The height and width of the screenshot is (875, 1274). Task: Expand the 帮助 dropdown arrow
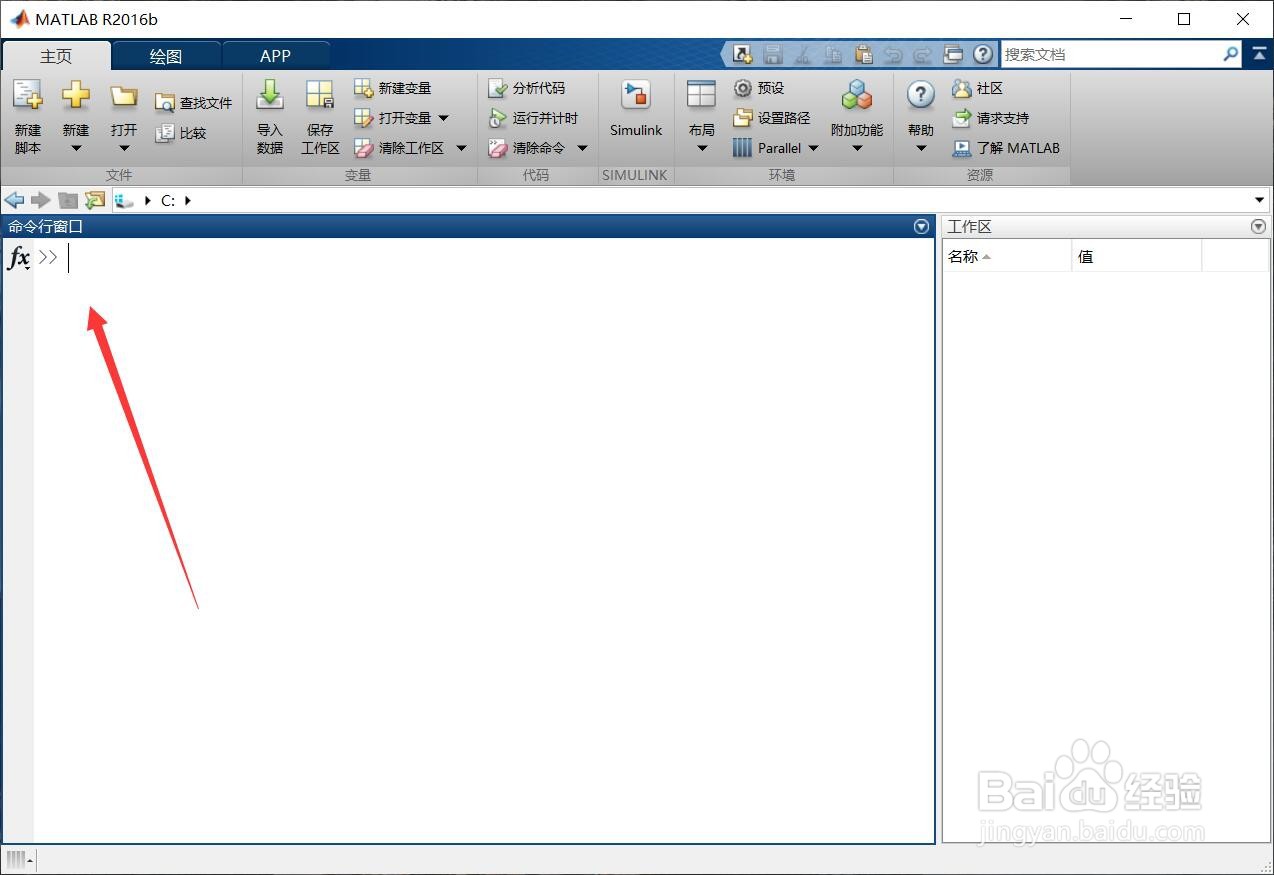[921, 149]
